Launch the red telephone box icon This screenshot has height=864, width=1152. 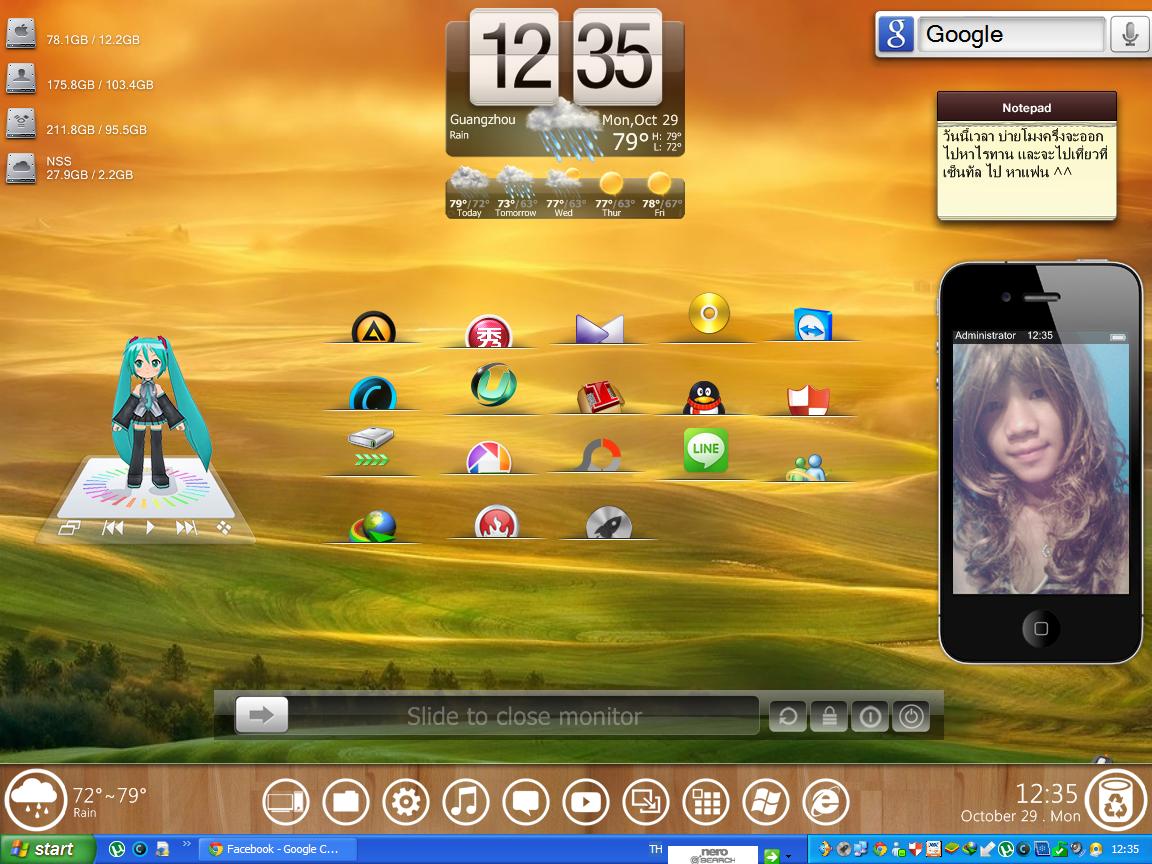coord(600,397)
